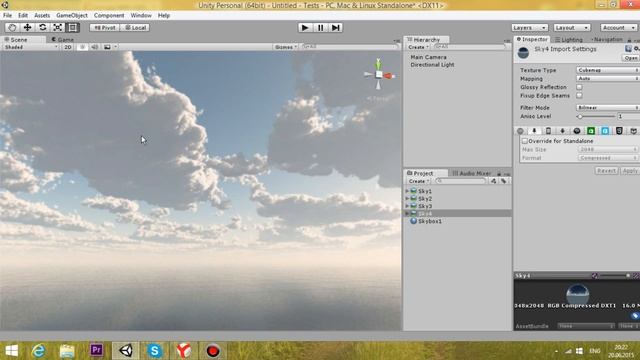Select Directional Light in Hierarchy
Viewport: 640px width, 360px height.
[432, 65]
